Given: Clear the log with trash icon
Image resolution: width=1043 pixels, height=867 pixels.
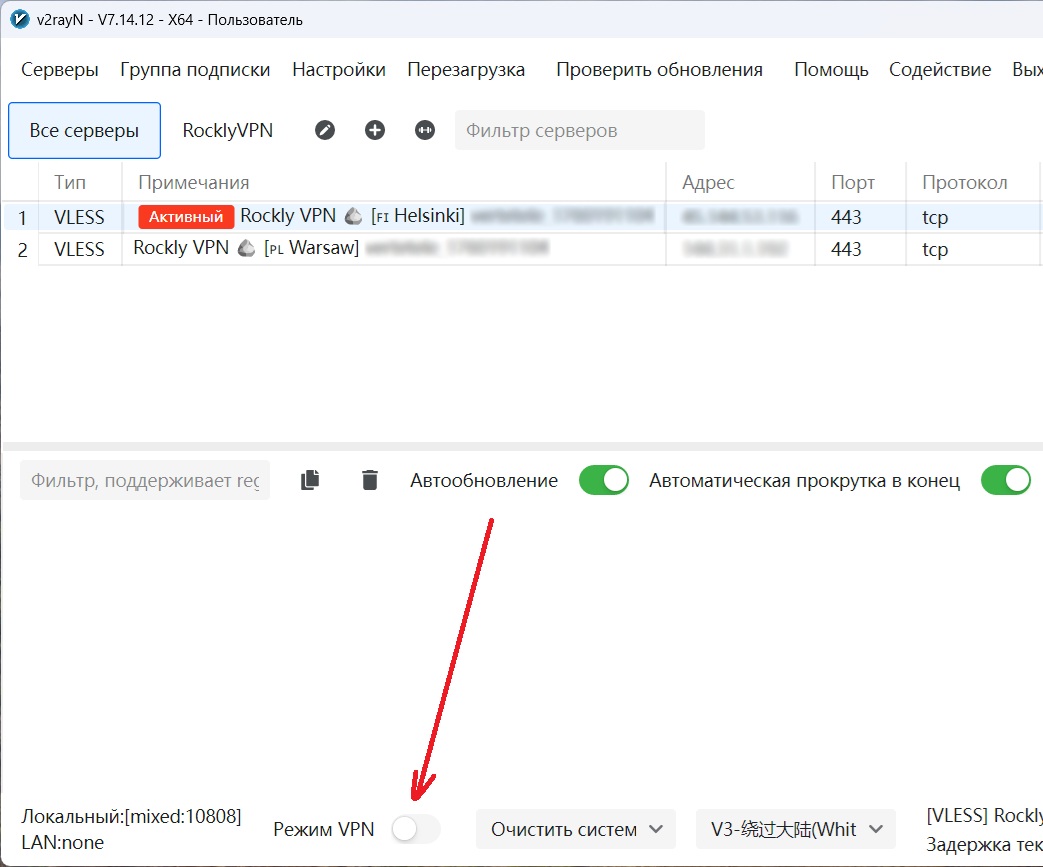Looking at the screenshot, I should click(x=370, y=481).
